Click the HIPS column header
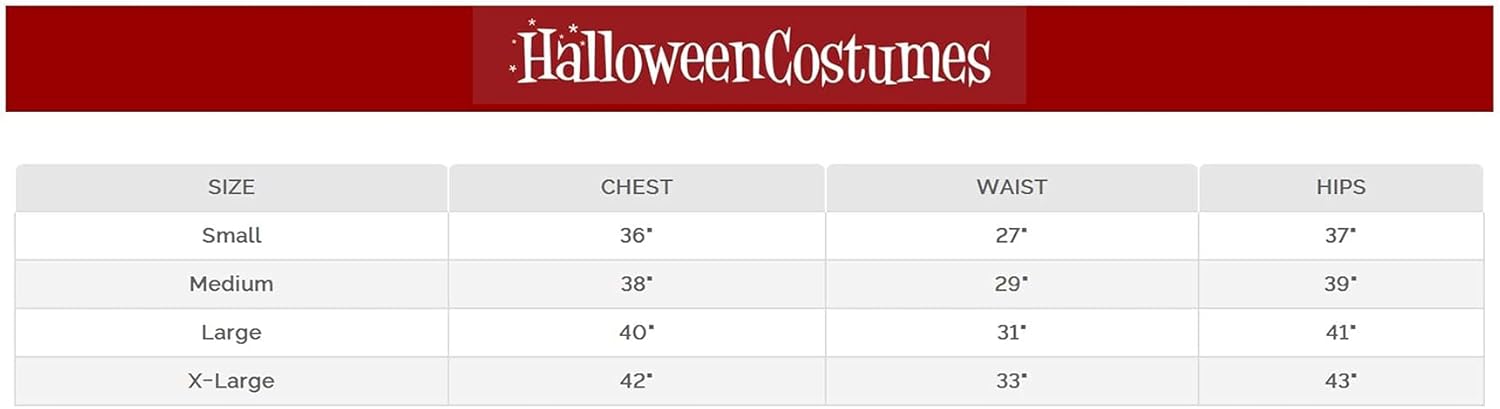Viewport: 1500px width, 409px height. (1340, 187)
